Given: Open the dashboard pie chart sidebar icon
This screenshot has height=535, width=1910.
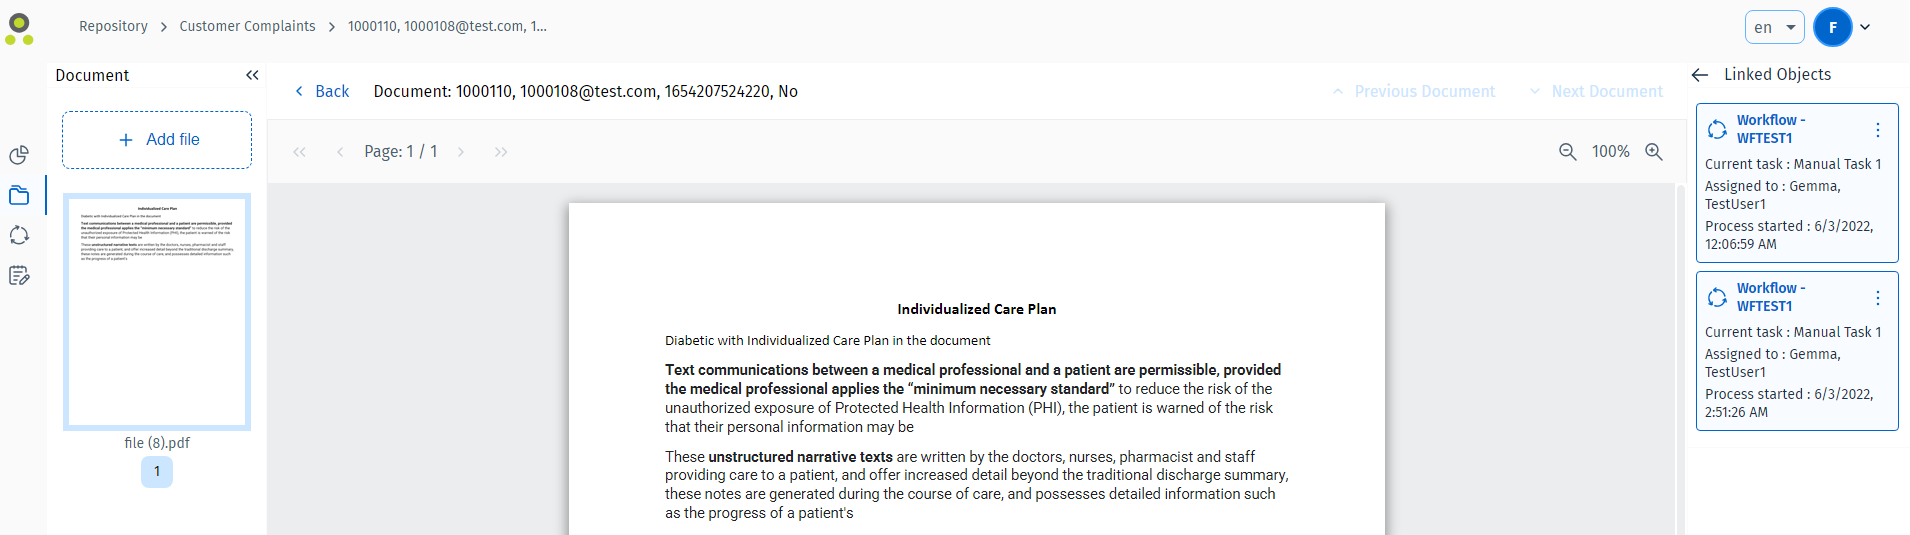Looking at the screenshot, I should pyautogui.click(x=19, y=155).
